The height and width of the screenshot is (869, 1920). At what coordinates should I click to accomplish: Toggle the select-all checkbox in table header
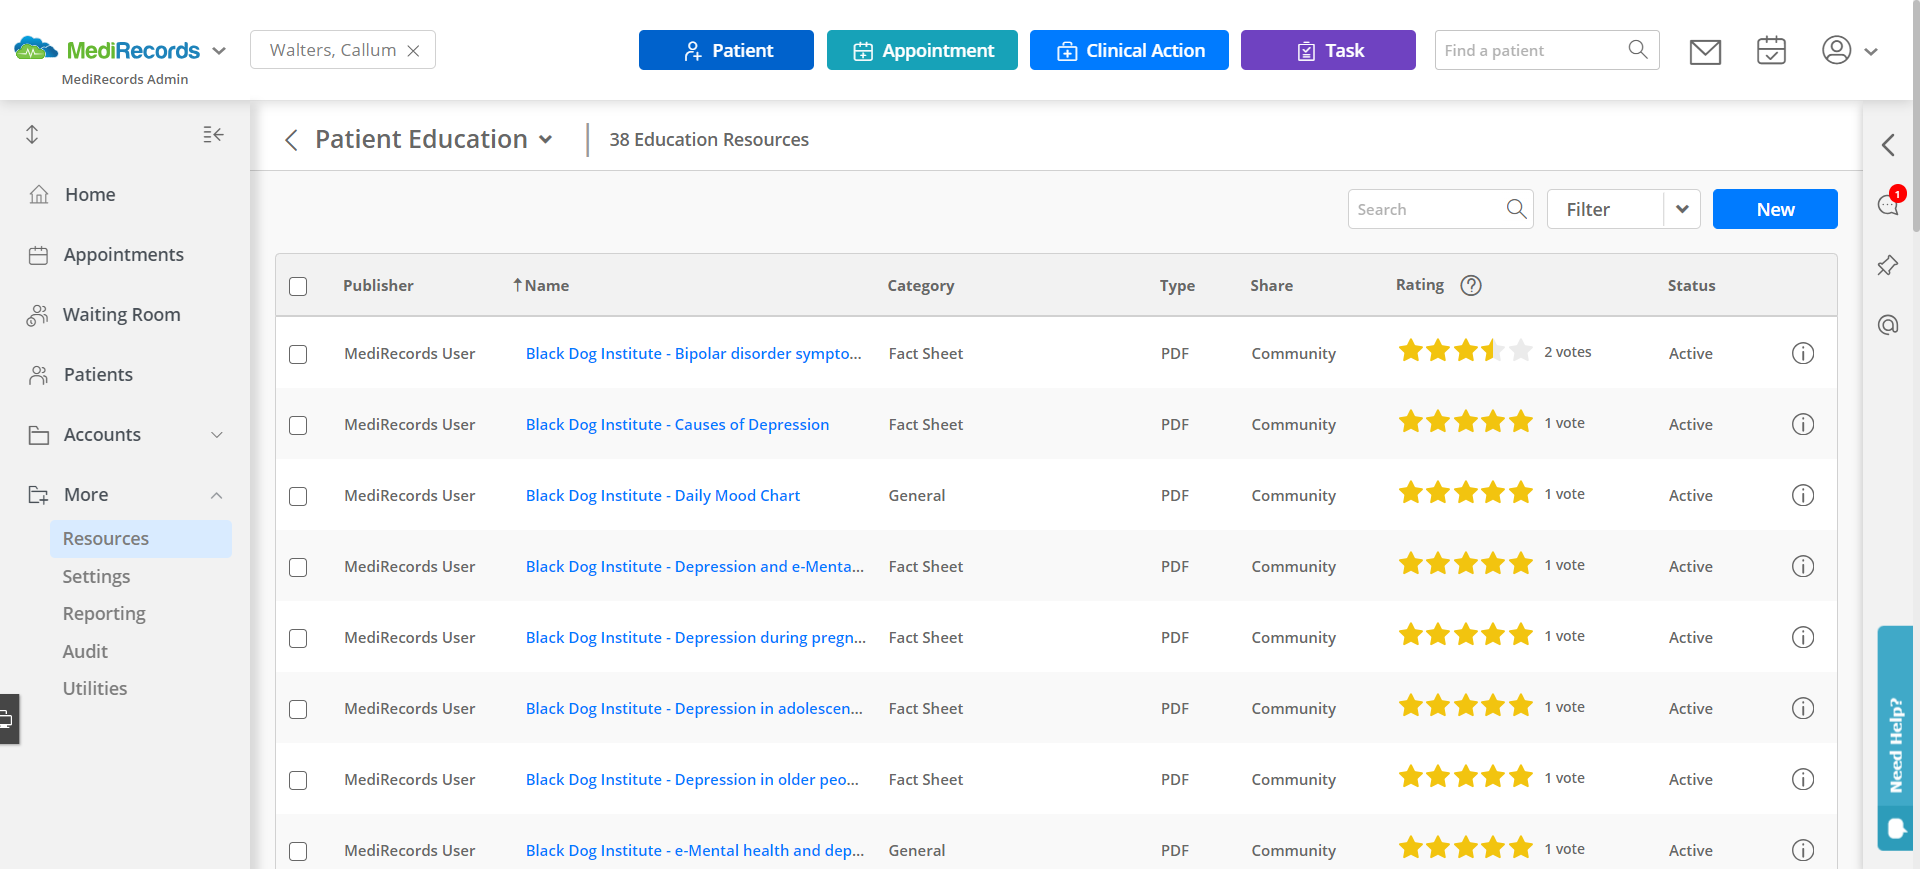(x=298, y=286)
